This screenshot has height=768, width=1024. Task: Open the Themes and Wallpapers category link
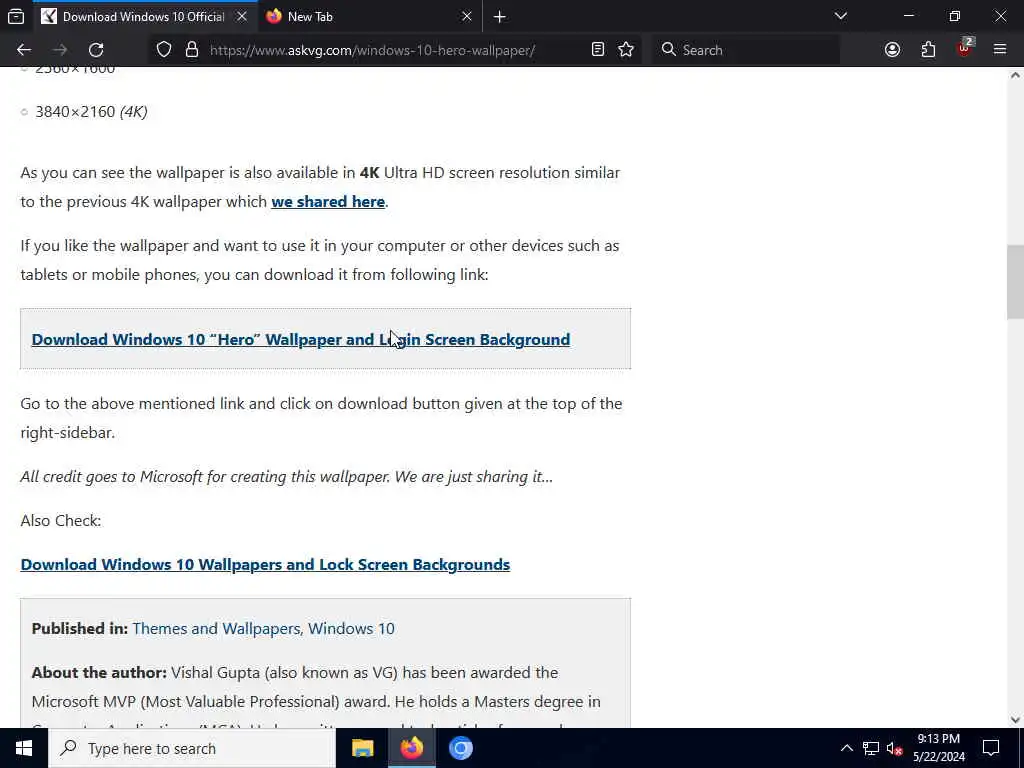click(x=216, y=628)
